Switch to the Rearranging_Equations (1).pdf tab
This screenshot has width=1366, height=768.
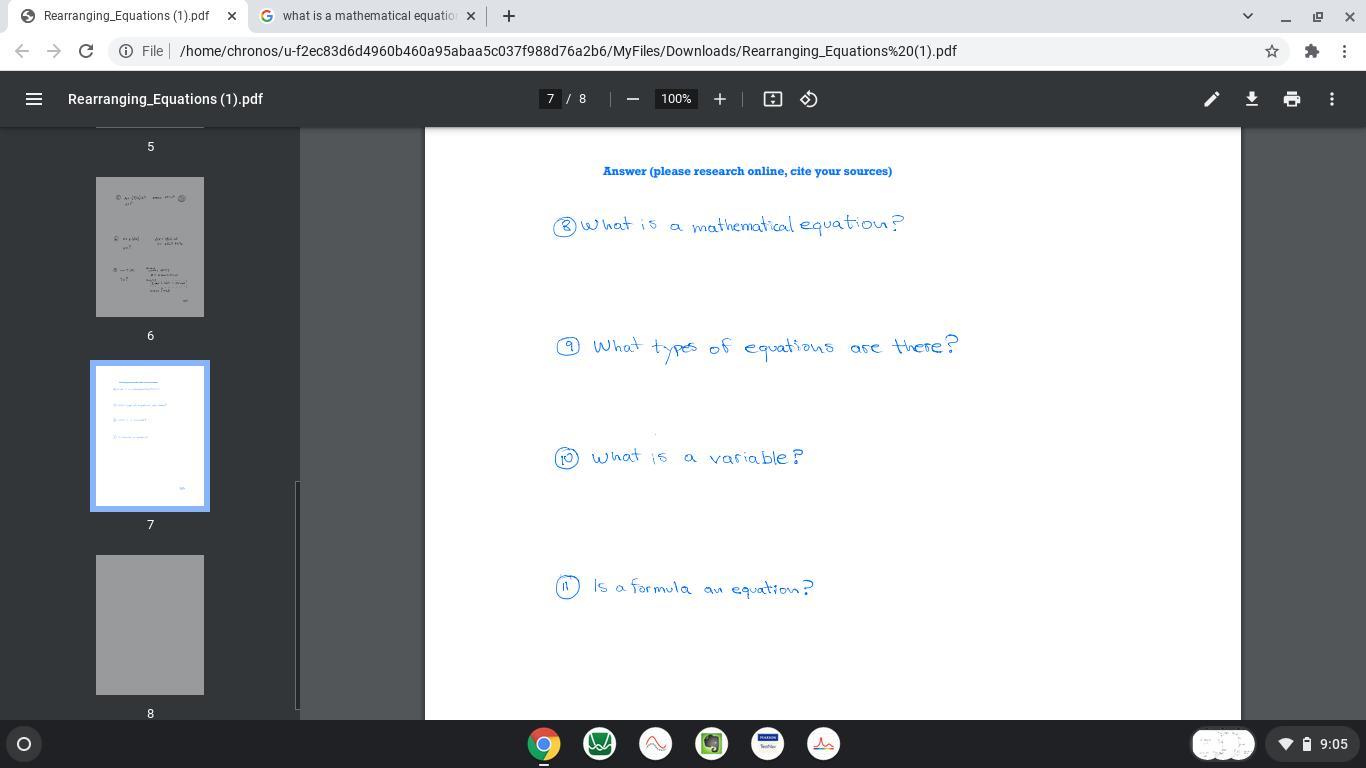point(127,16)
